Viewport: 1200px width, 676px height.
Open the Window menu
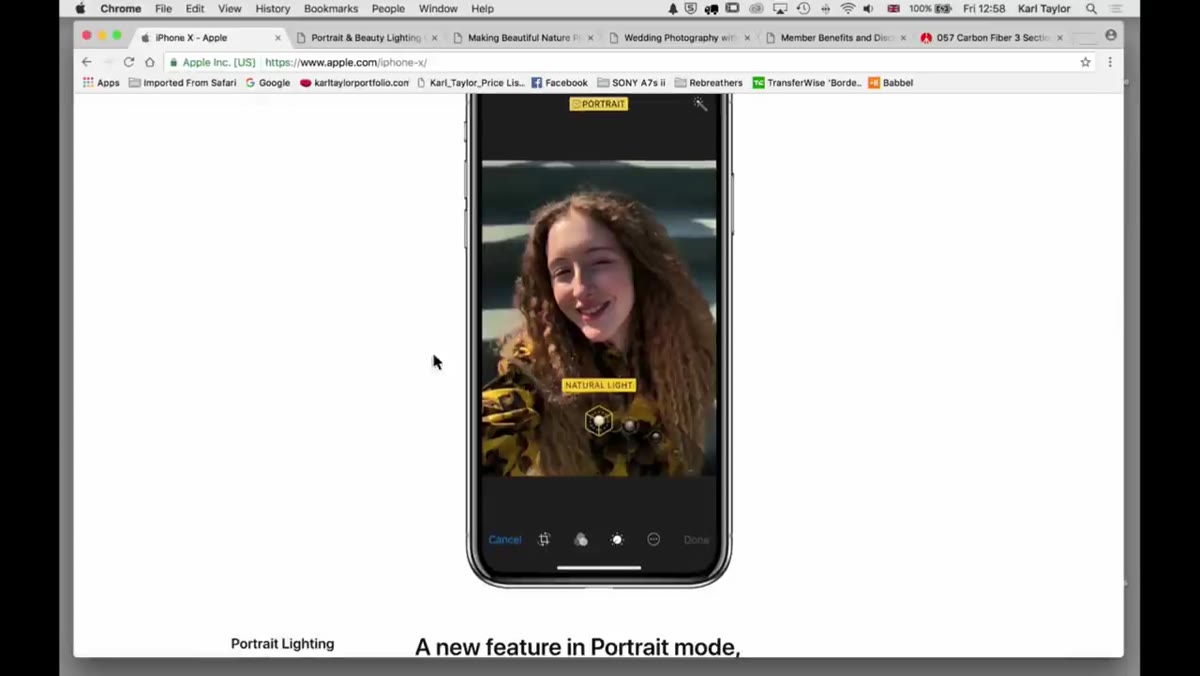(x=438, y=9)
